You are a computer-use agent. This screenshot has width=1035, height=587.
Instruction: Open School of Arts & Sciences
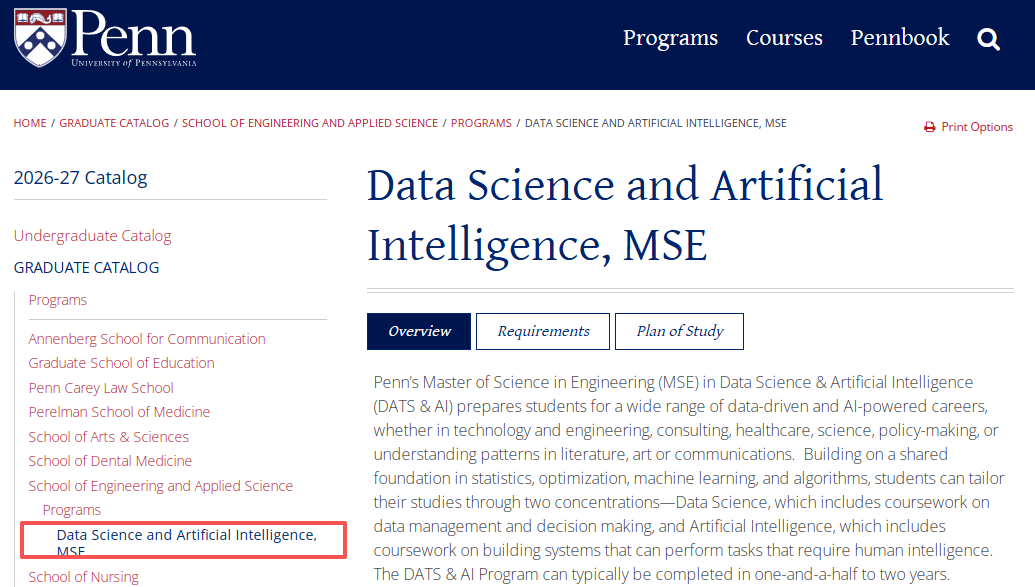(108, 436)
